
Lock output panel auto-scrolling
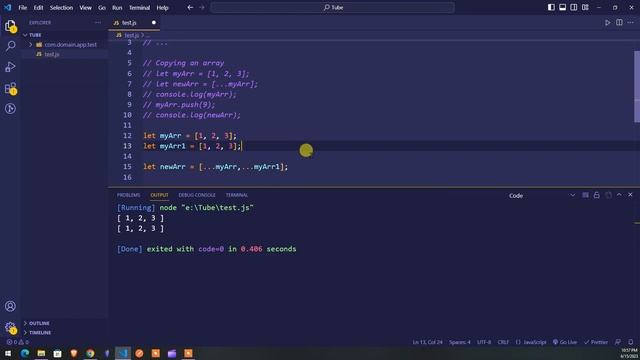[596, 195]
